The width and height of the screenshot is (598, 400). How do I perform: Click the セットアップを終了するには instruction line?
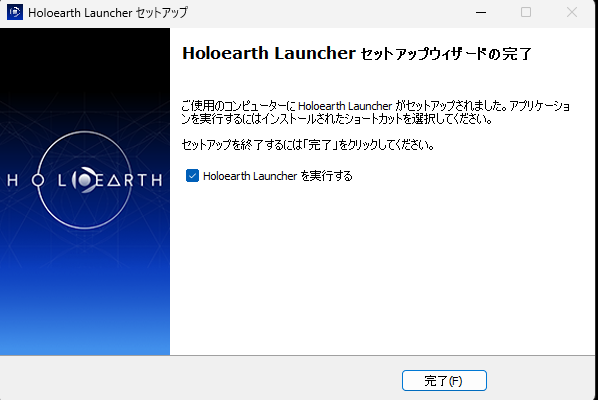[x=308, y=145]
